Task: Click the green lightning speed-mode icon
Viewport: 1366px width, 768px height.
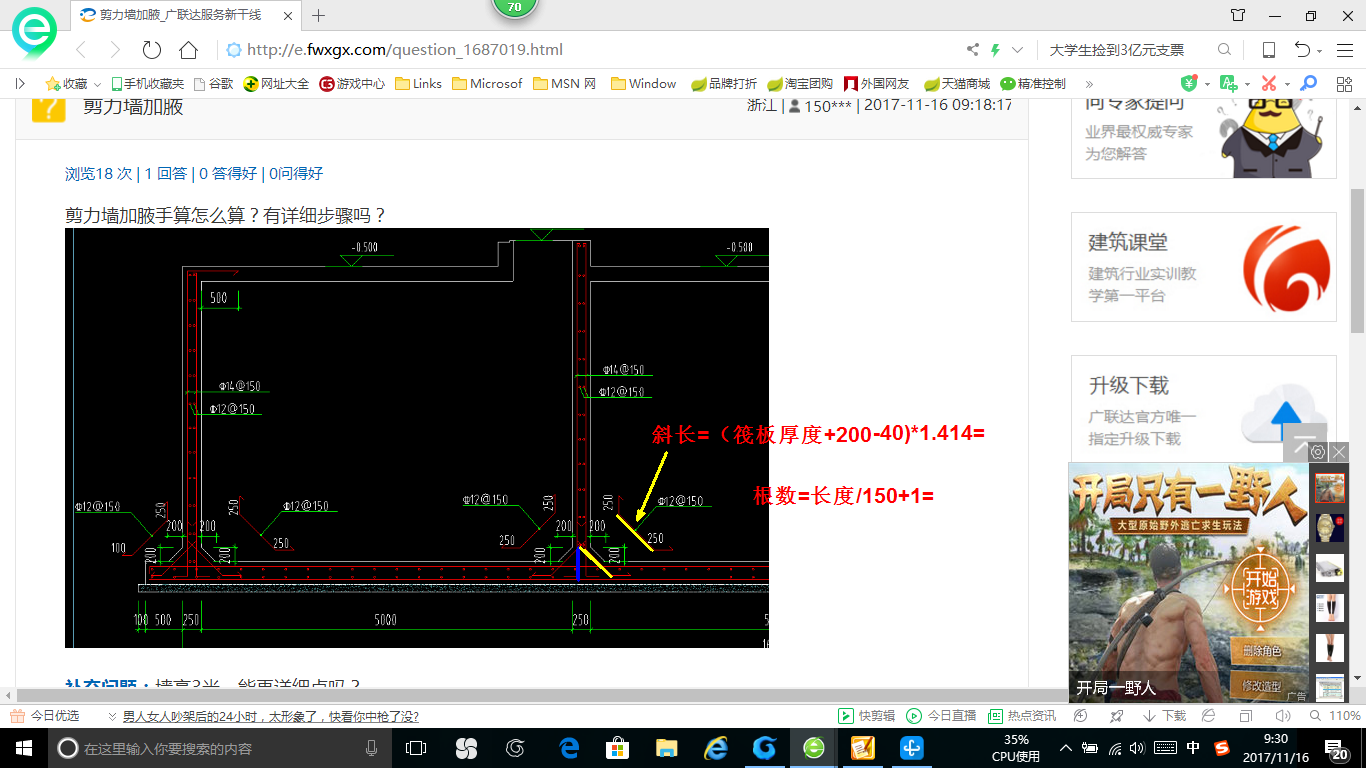Action: [x=995, y=50]
